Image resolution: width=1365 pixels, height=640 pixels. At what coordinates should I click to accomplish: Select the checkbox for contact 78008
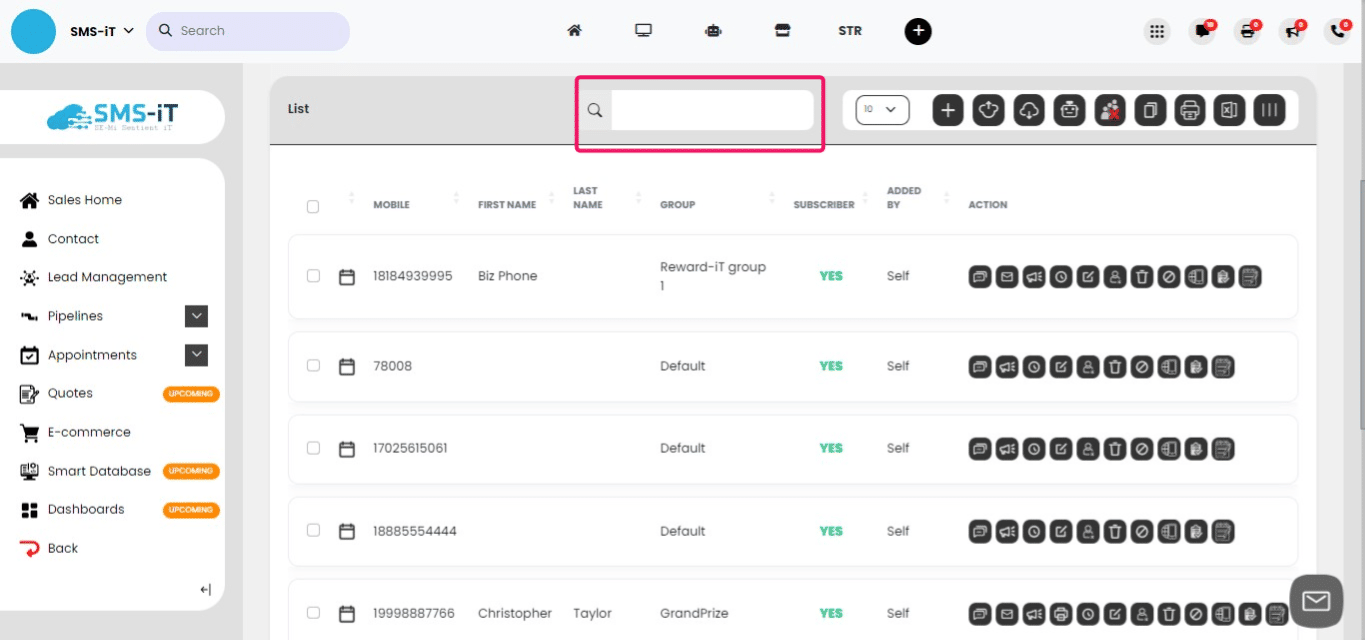click(x=312, y=366)
